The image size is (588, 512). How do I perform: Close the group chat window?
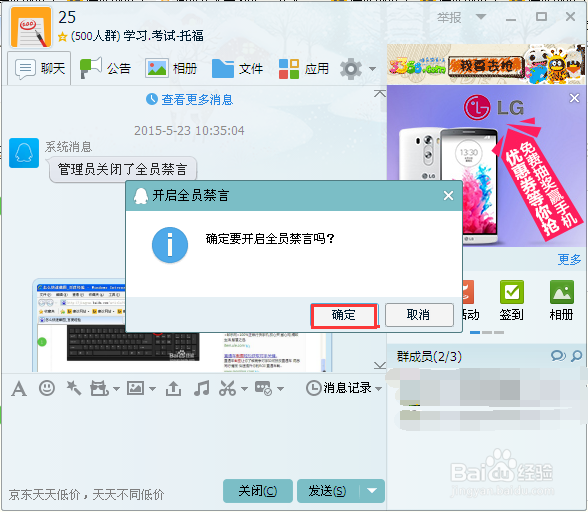pyautogui.click(x=570, y=17)
